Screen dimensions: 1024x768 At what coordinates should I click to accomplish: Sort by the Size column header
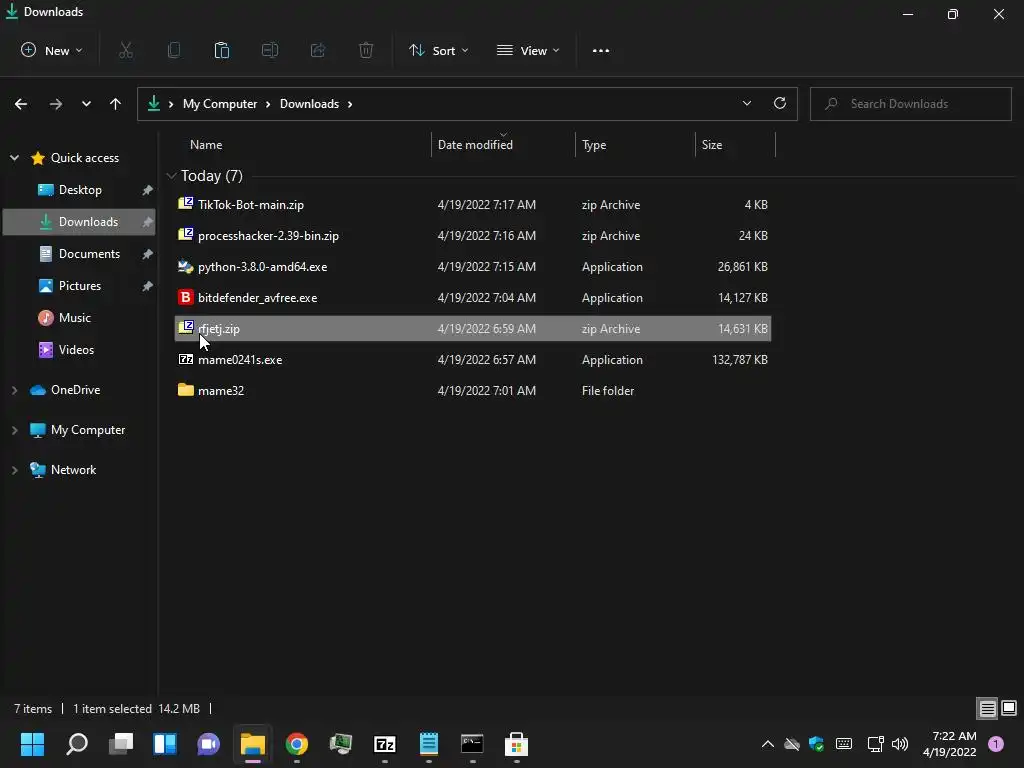click(712, 145)
